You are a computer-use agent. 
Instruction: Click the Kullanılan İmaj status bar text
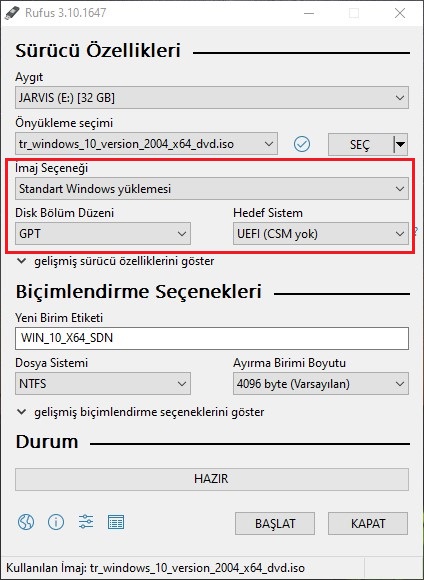(x=156, y=567)
